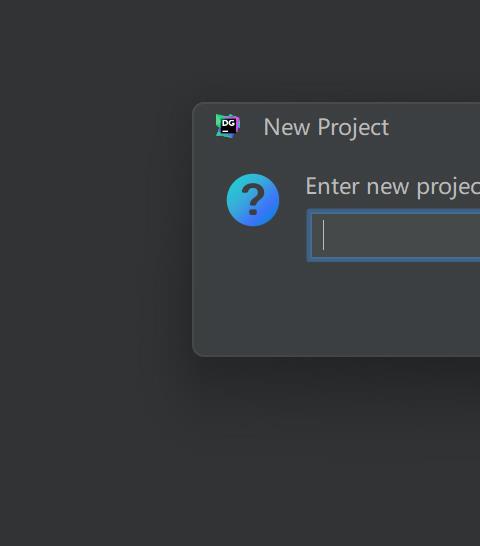Click the round gradient help-style icon

pos(253,200)
